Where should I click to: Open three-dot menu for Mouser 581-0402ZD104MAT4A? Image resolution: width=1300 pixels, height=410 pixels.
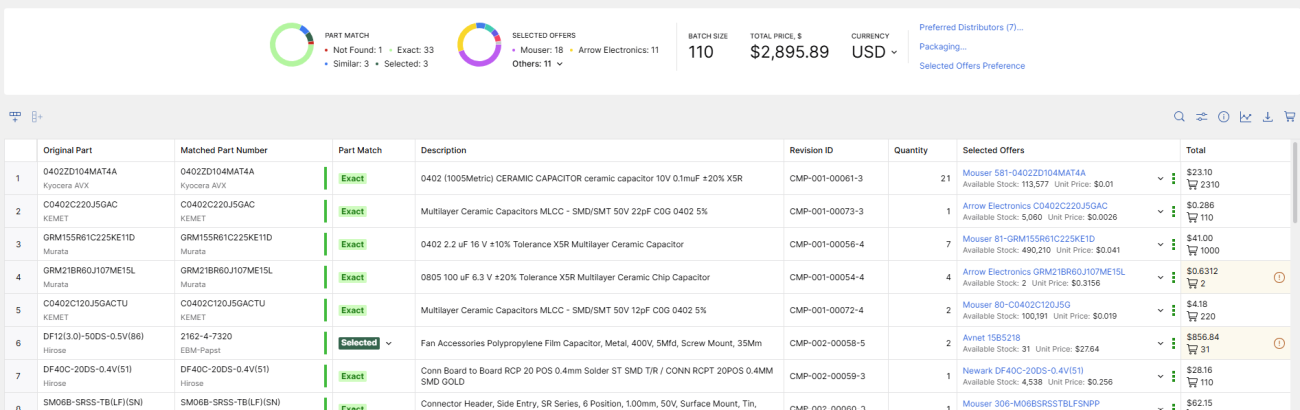pos(1173,179)
